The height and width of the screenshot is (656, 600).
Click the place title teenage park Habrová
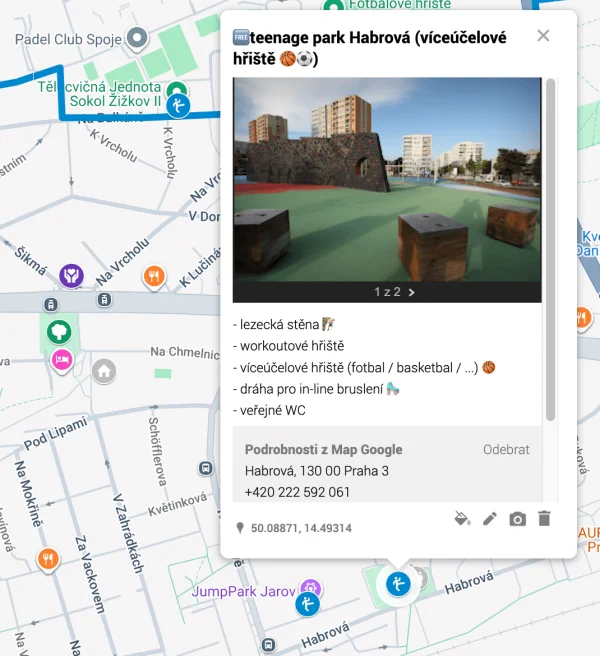(369, 48)
